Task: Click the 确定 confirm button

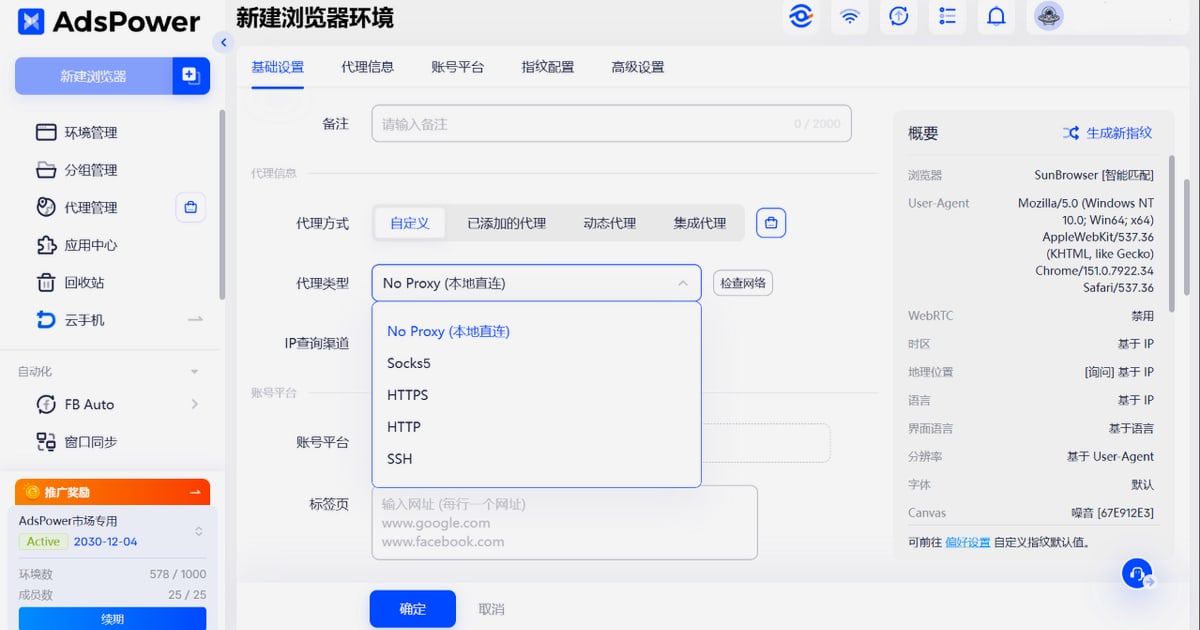Action: 412,609
